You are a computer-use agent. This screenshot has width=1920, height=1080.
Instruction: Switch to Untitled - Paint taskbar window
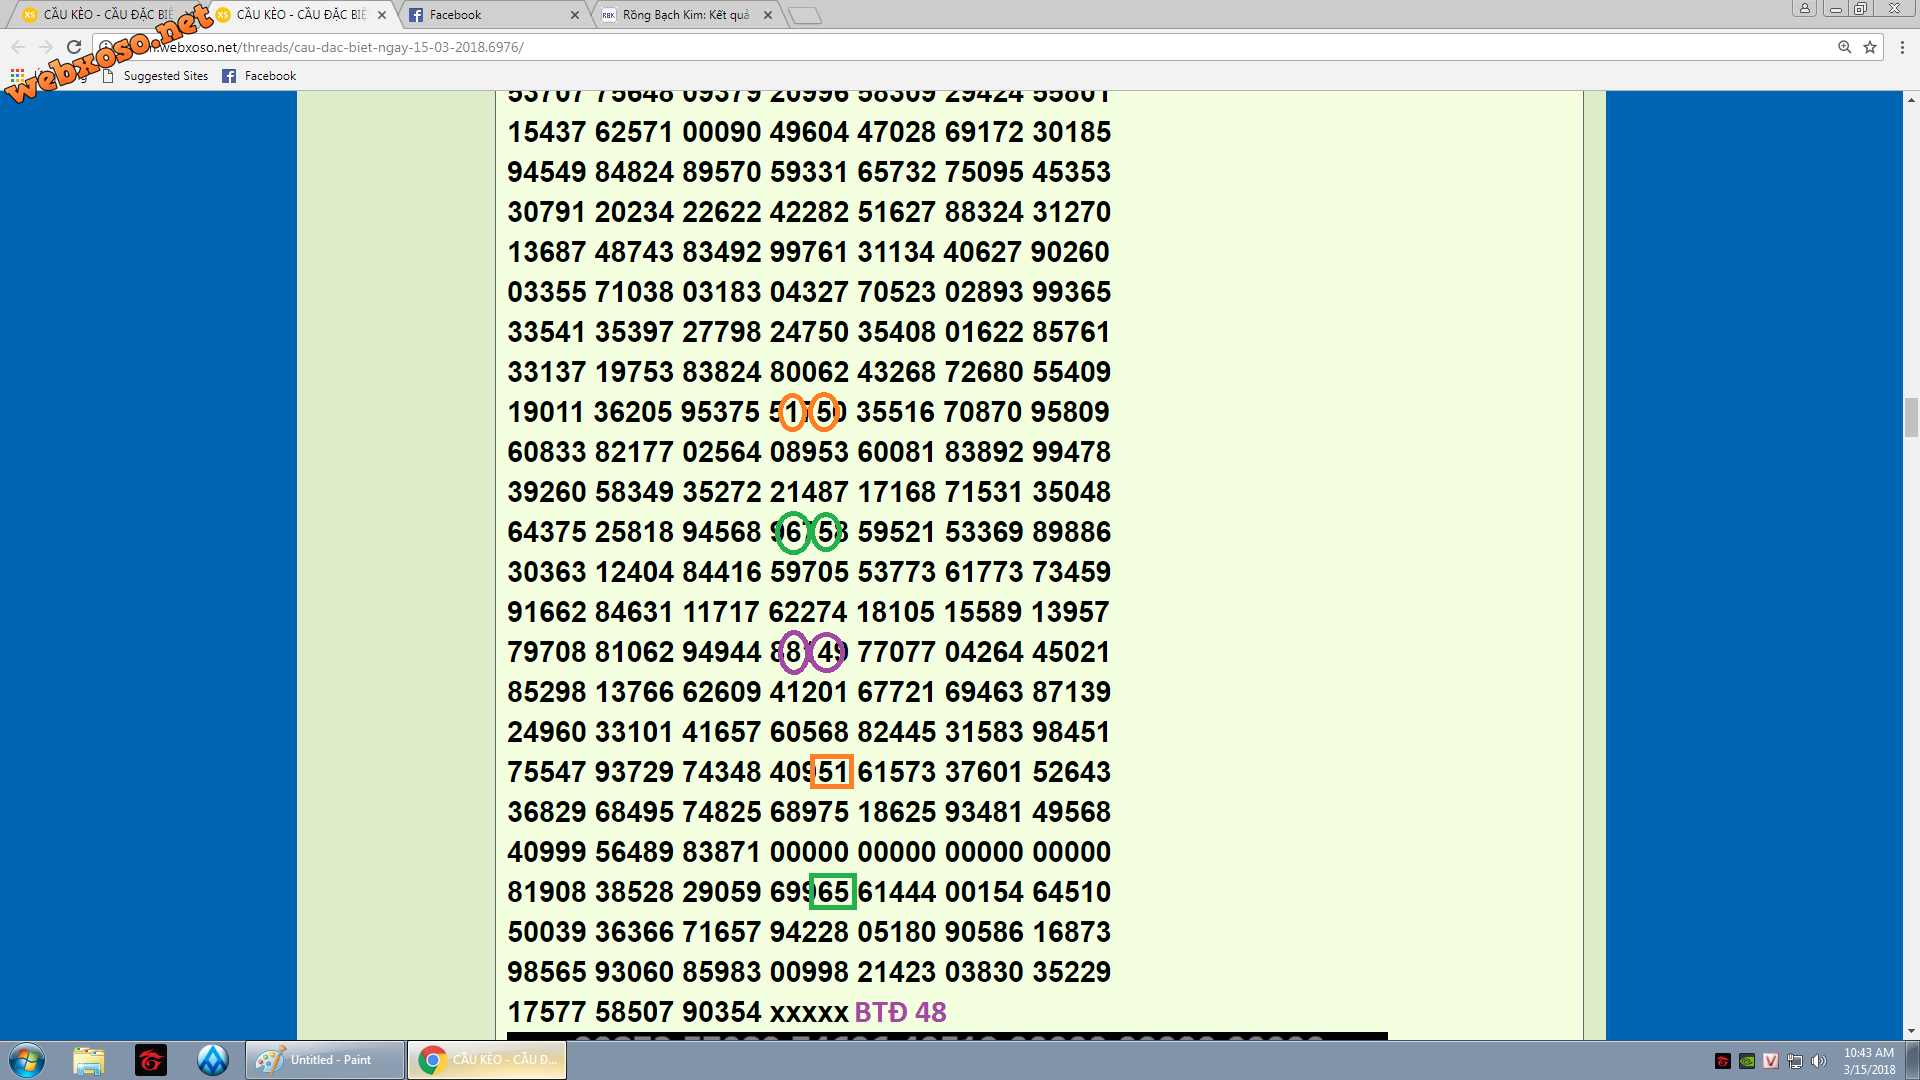click(x=325, y=1060)
